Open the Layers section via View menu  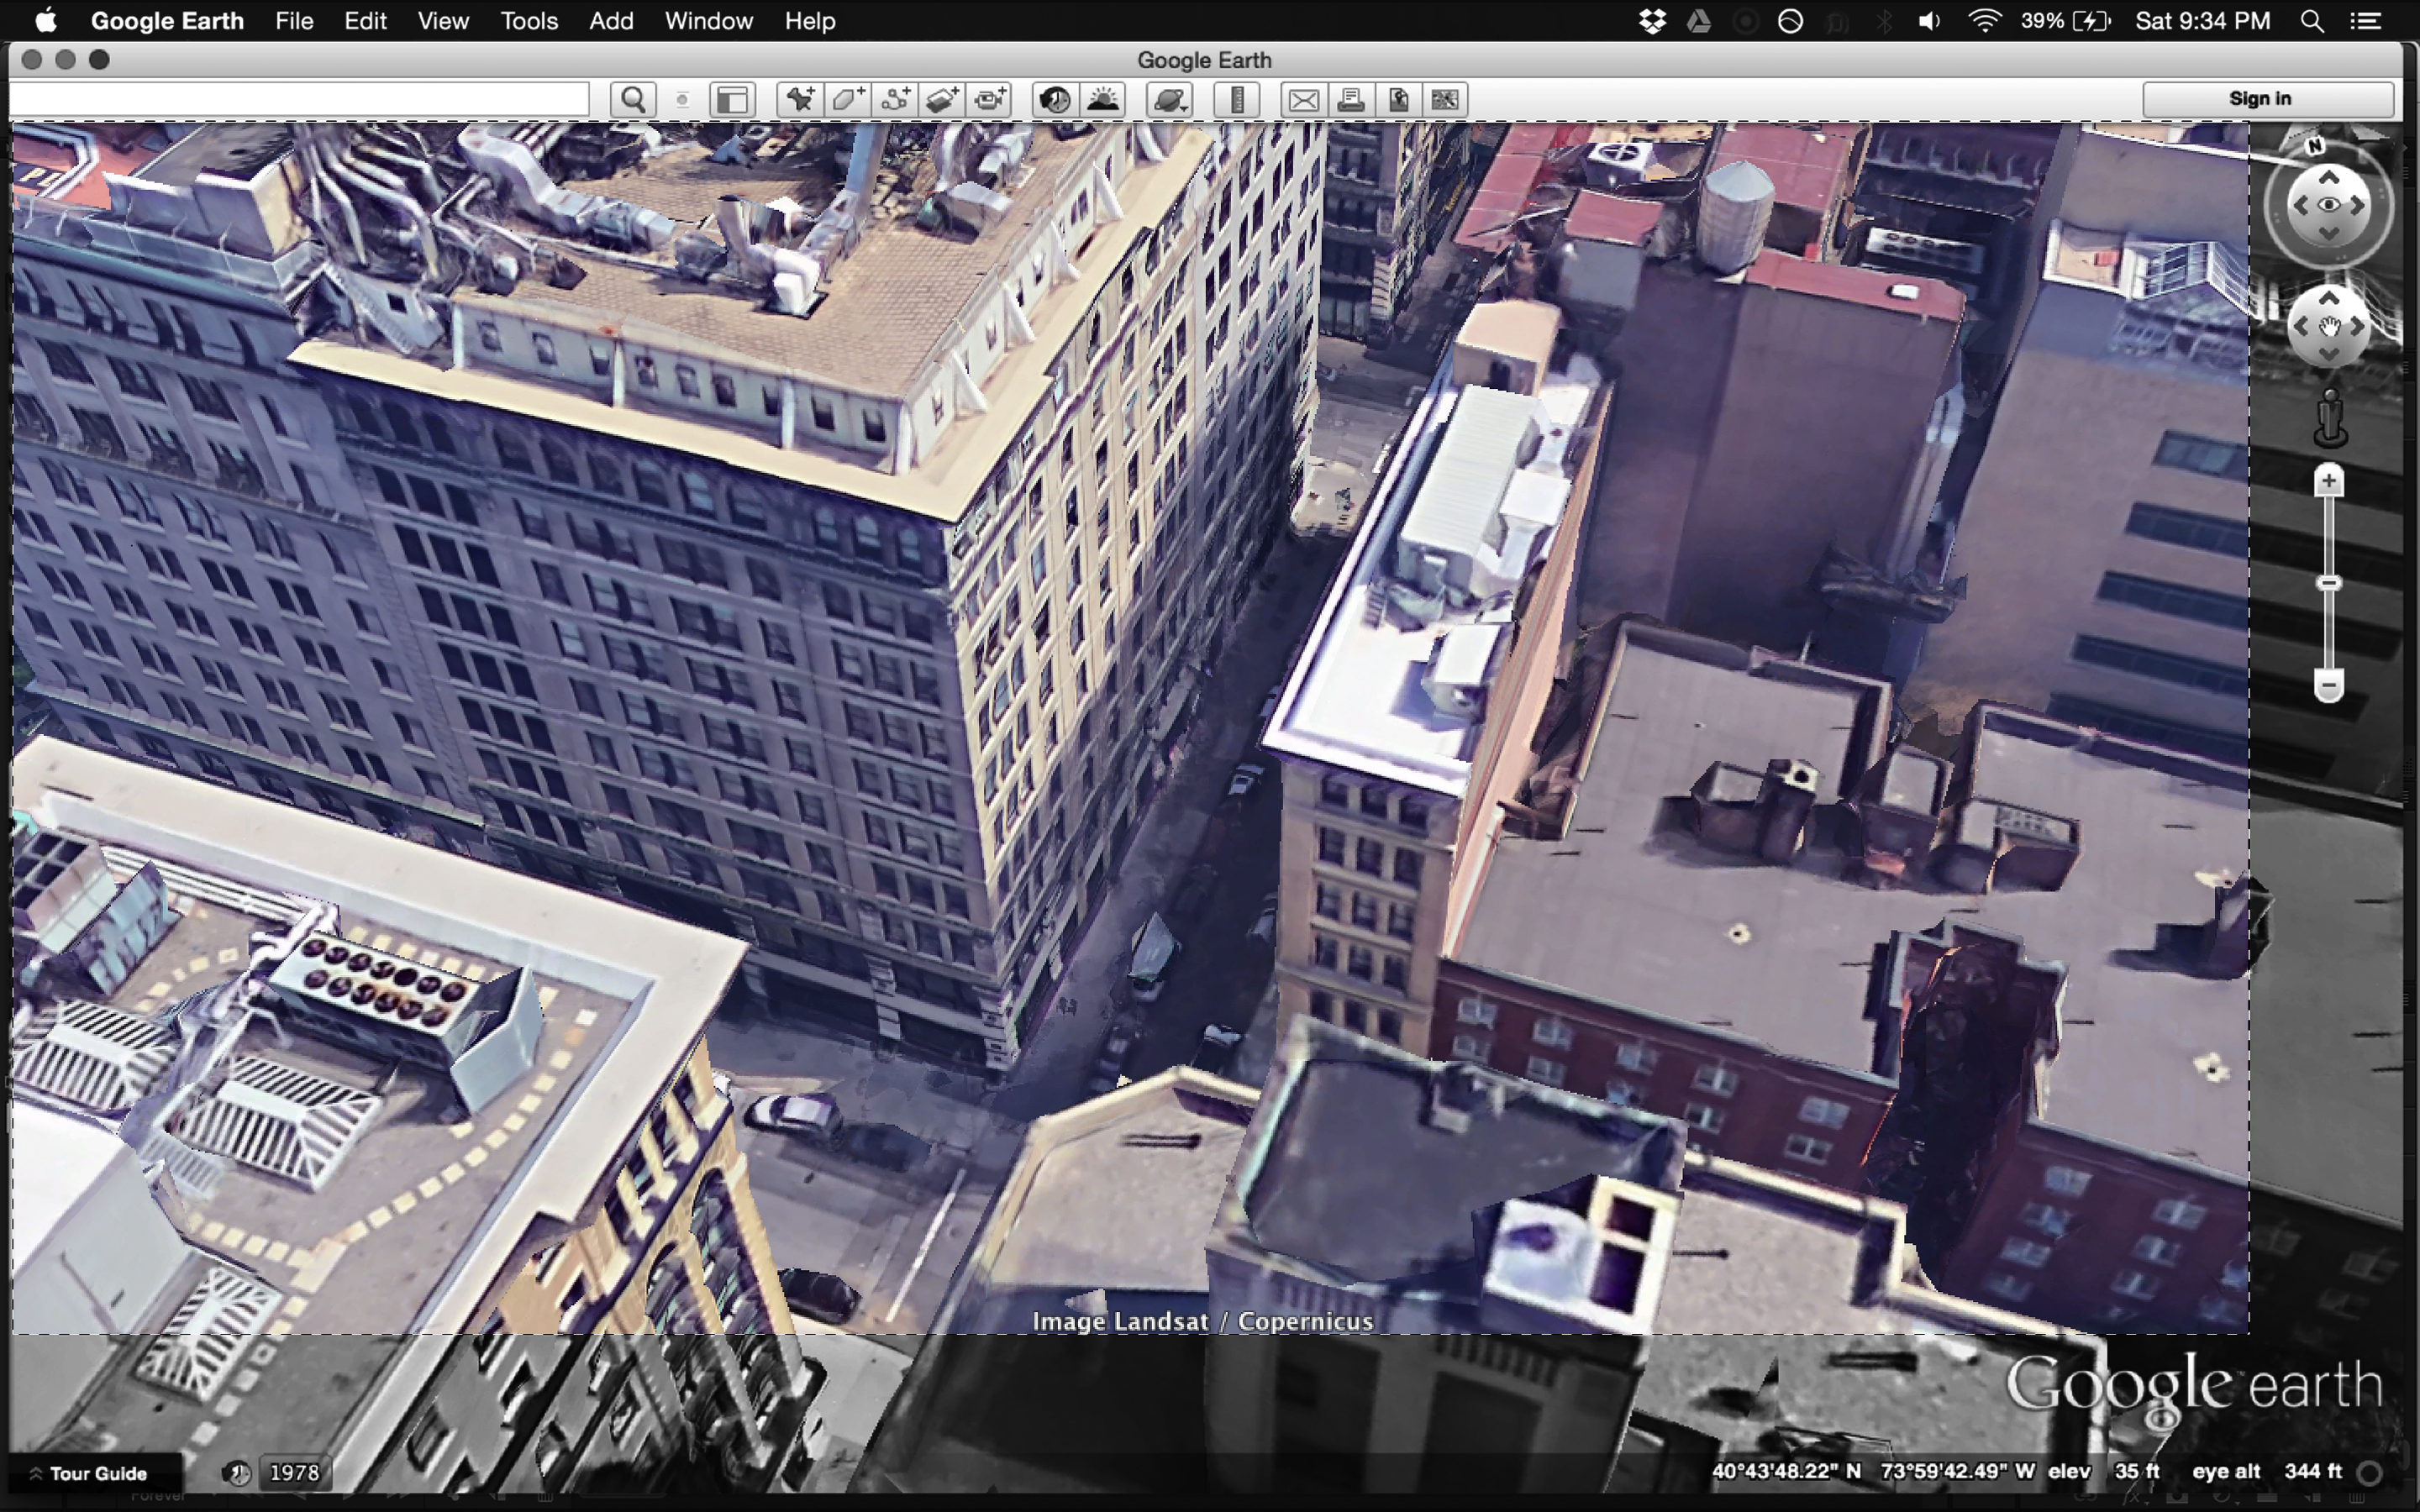[442, 21]
